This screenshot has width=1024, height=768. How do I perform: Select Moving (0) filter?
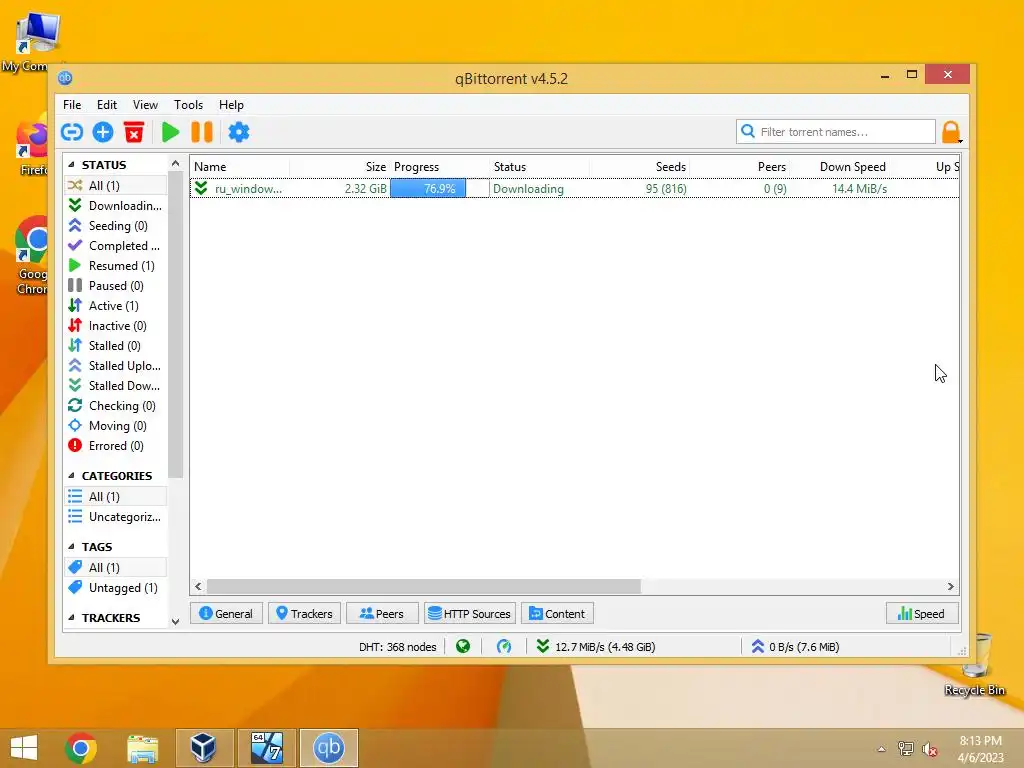[x=116, y=426]
